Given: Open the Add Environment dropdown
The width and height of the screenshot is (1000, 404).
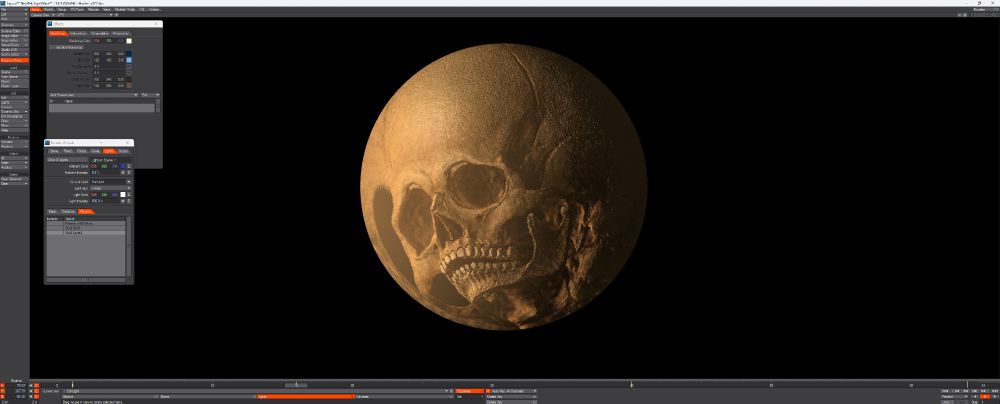Looking at the screenshot, I should pos(94,94).
